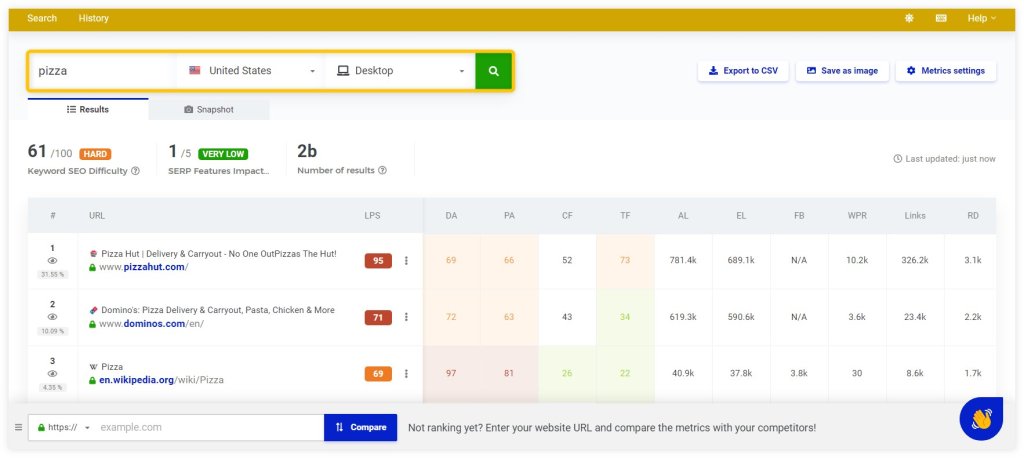The height and width of the screenshot is (458, 1024).
Task: Open the en.wikipedia.org/wiki/Pizza link
Action: coord(161,380)
